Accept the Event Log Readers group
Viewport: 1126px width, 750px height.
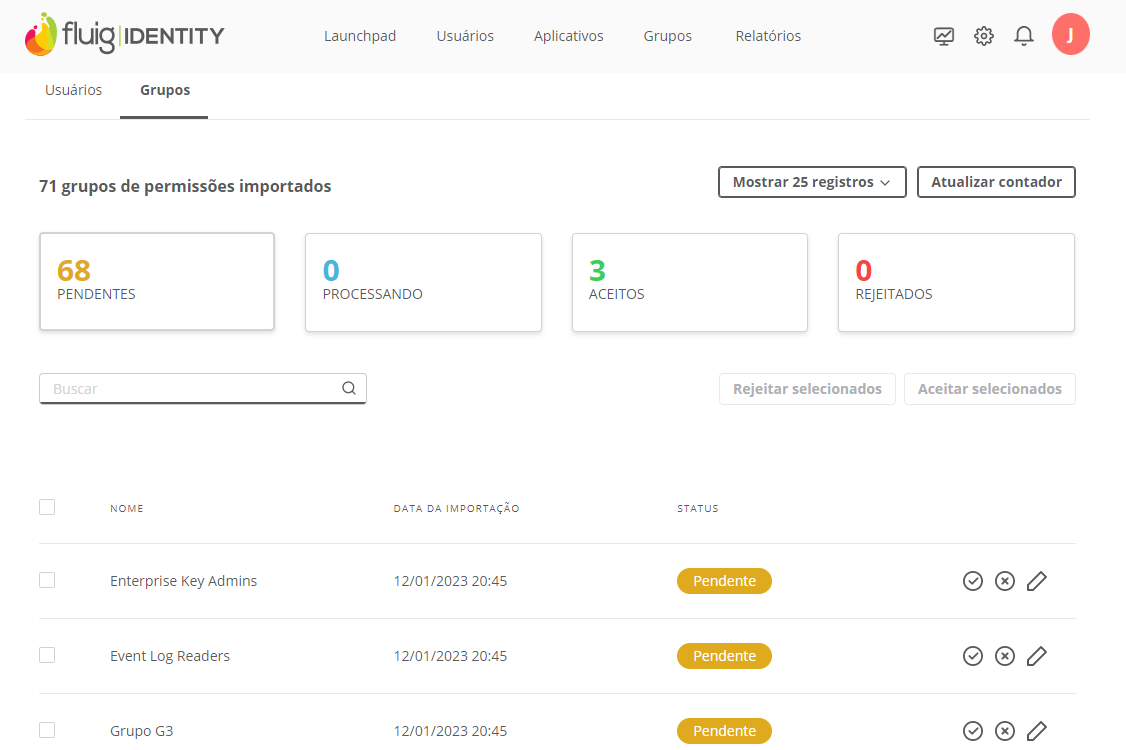[x=973, y=656]
